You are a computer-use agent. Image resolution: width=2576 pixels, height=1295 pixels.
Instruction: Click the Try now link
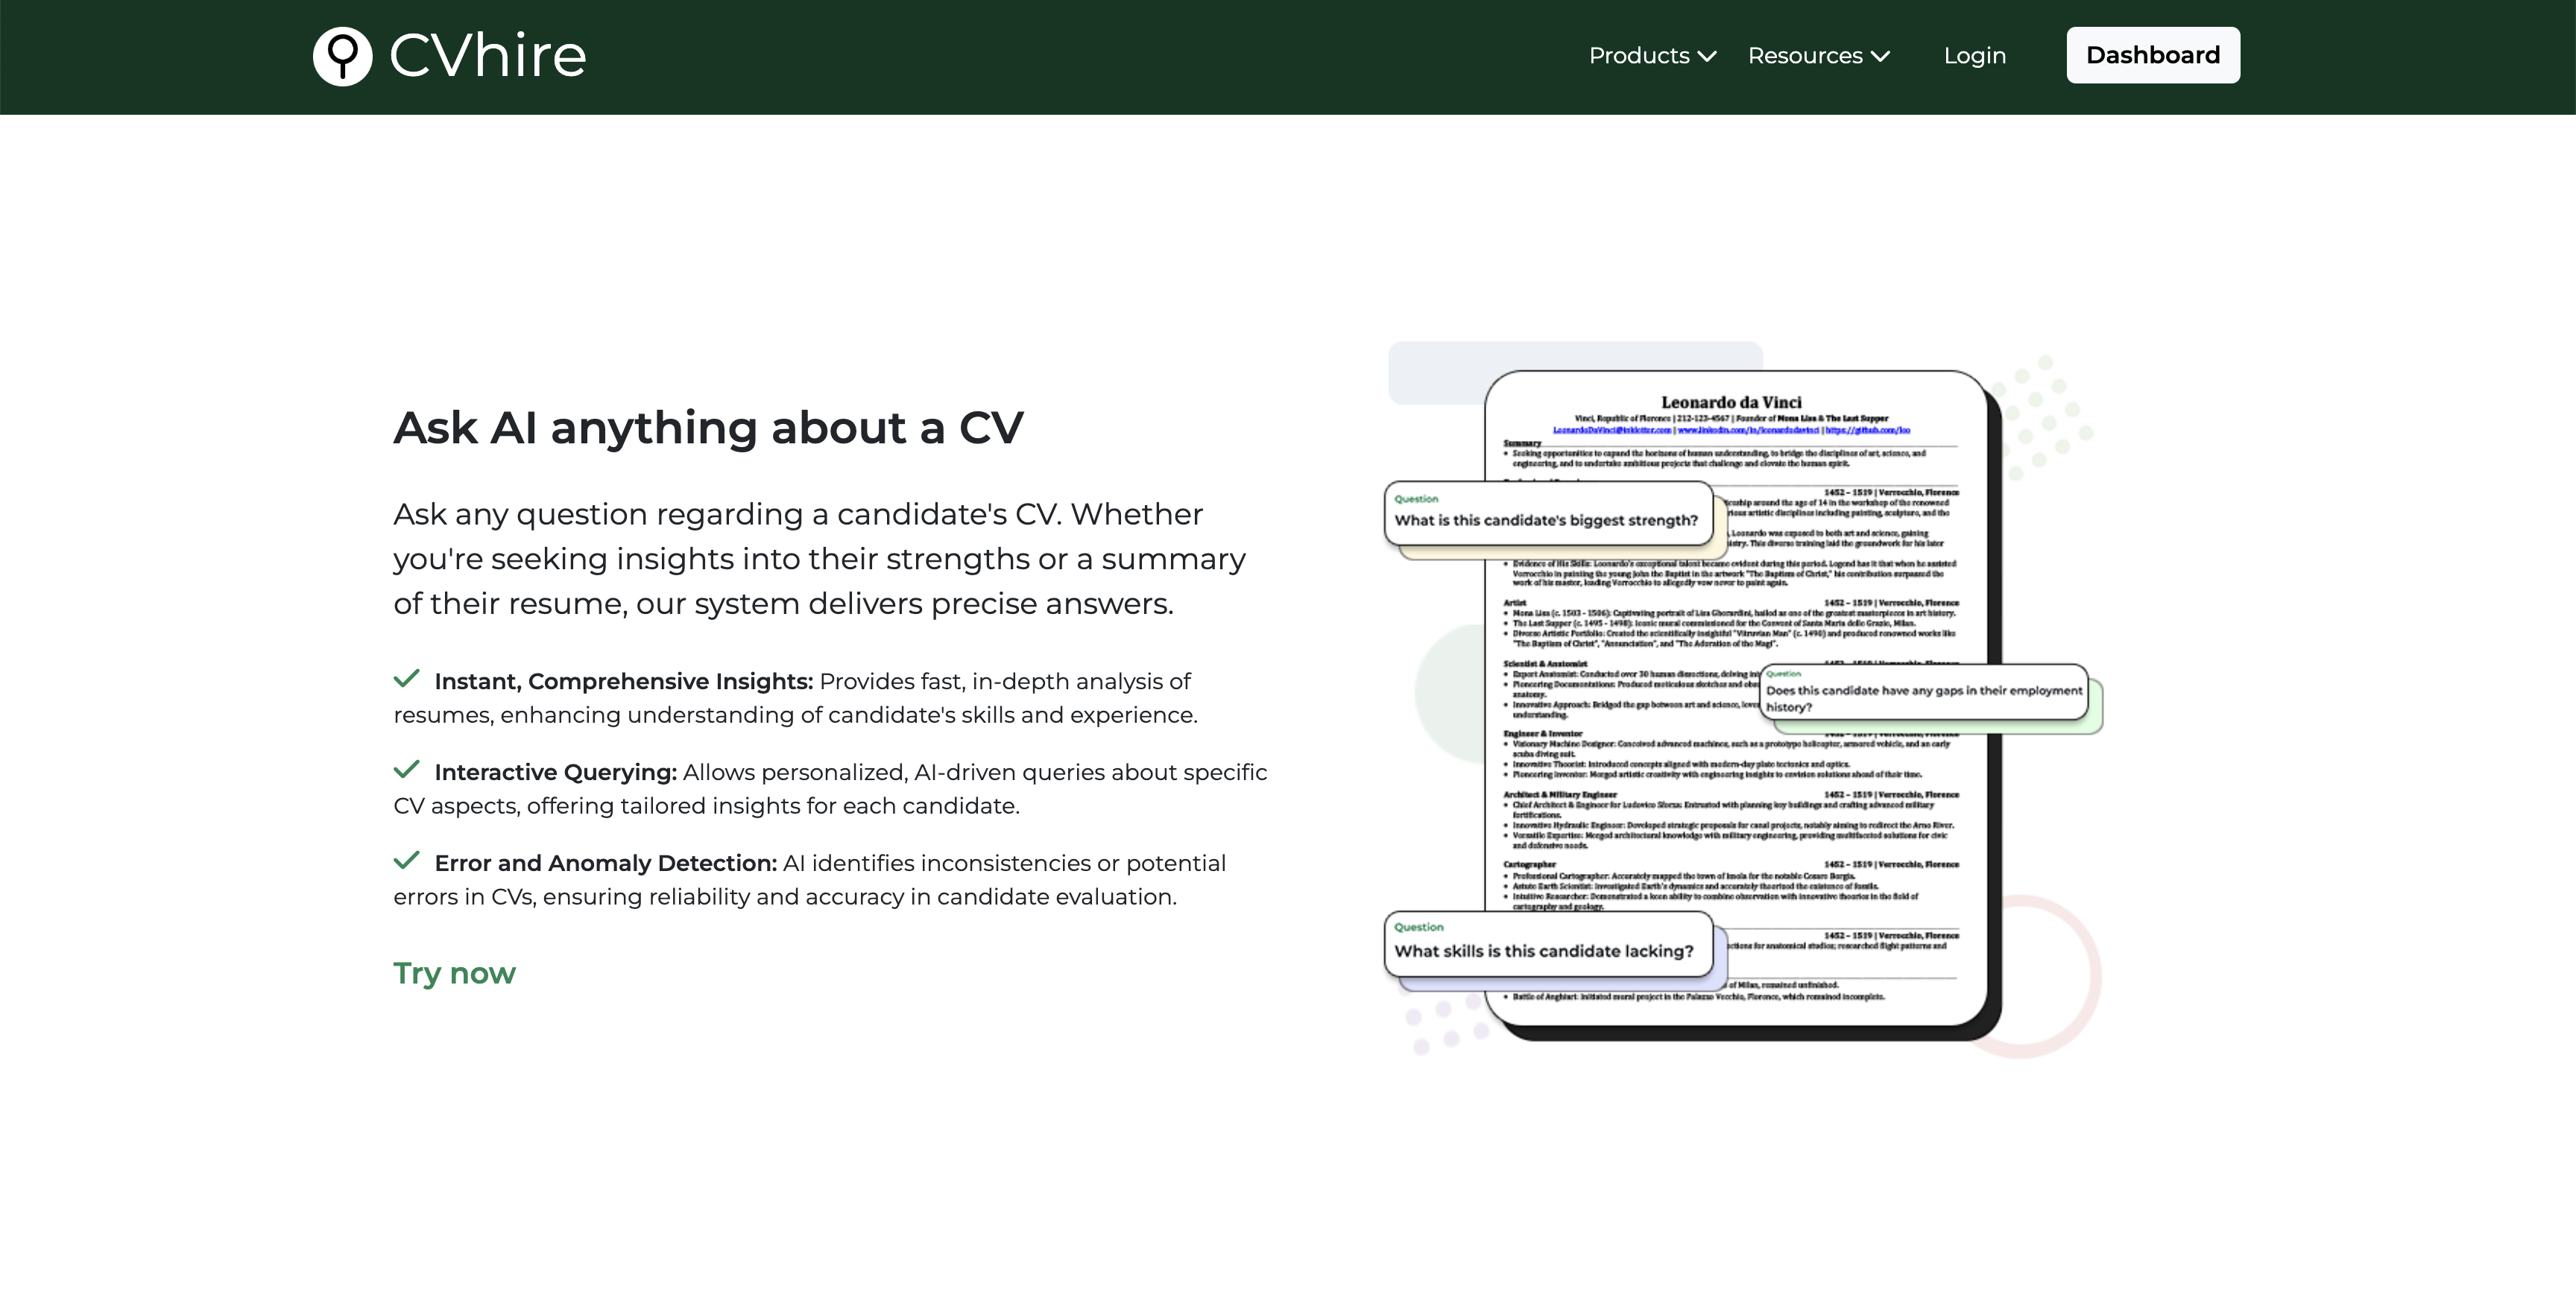454,973
